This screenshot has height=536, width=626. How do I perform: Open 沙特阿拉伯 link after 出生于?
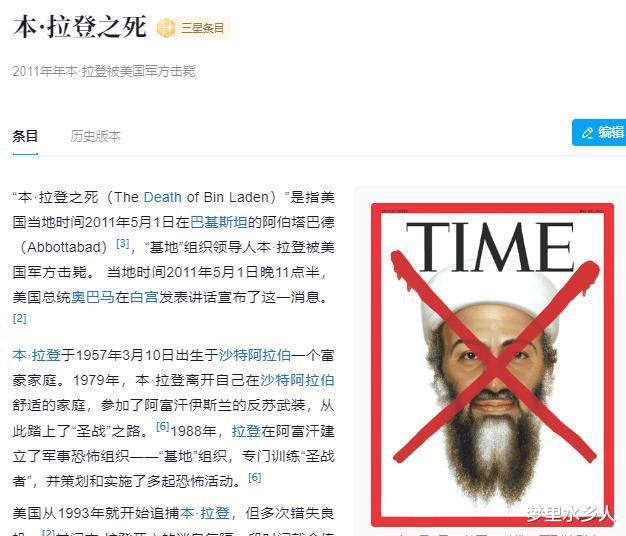coord(255,355)
